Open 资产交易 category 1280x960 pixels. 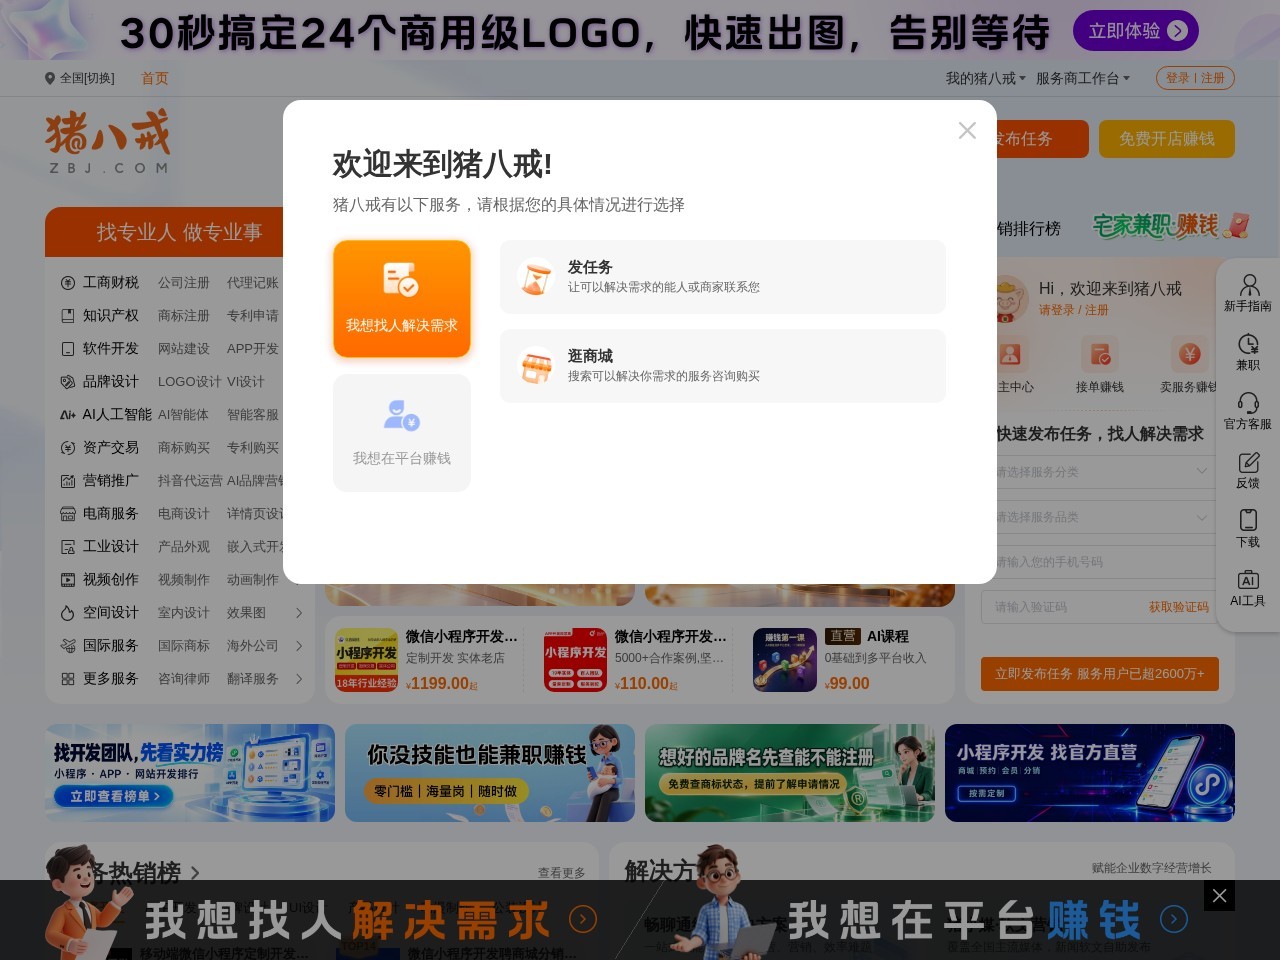click(110, 448)
